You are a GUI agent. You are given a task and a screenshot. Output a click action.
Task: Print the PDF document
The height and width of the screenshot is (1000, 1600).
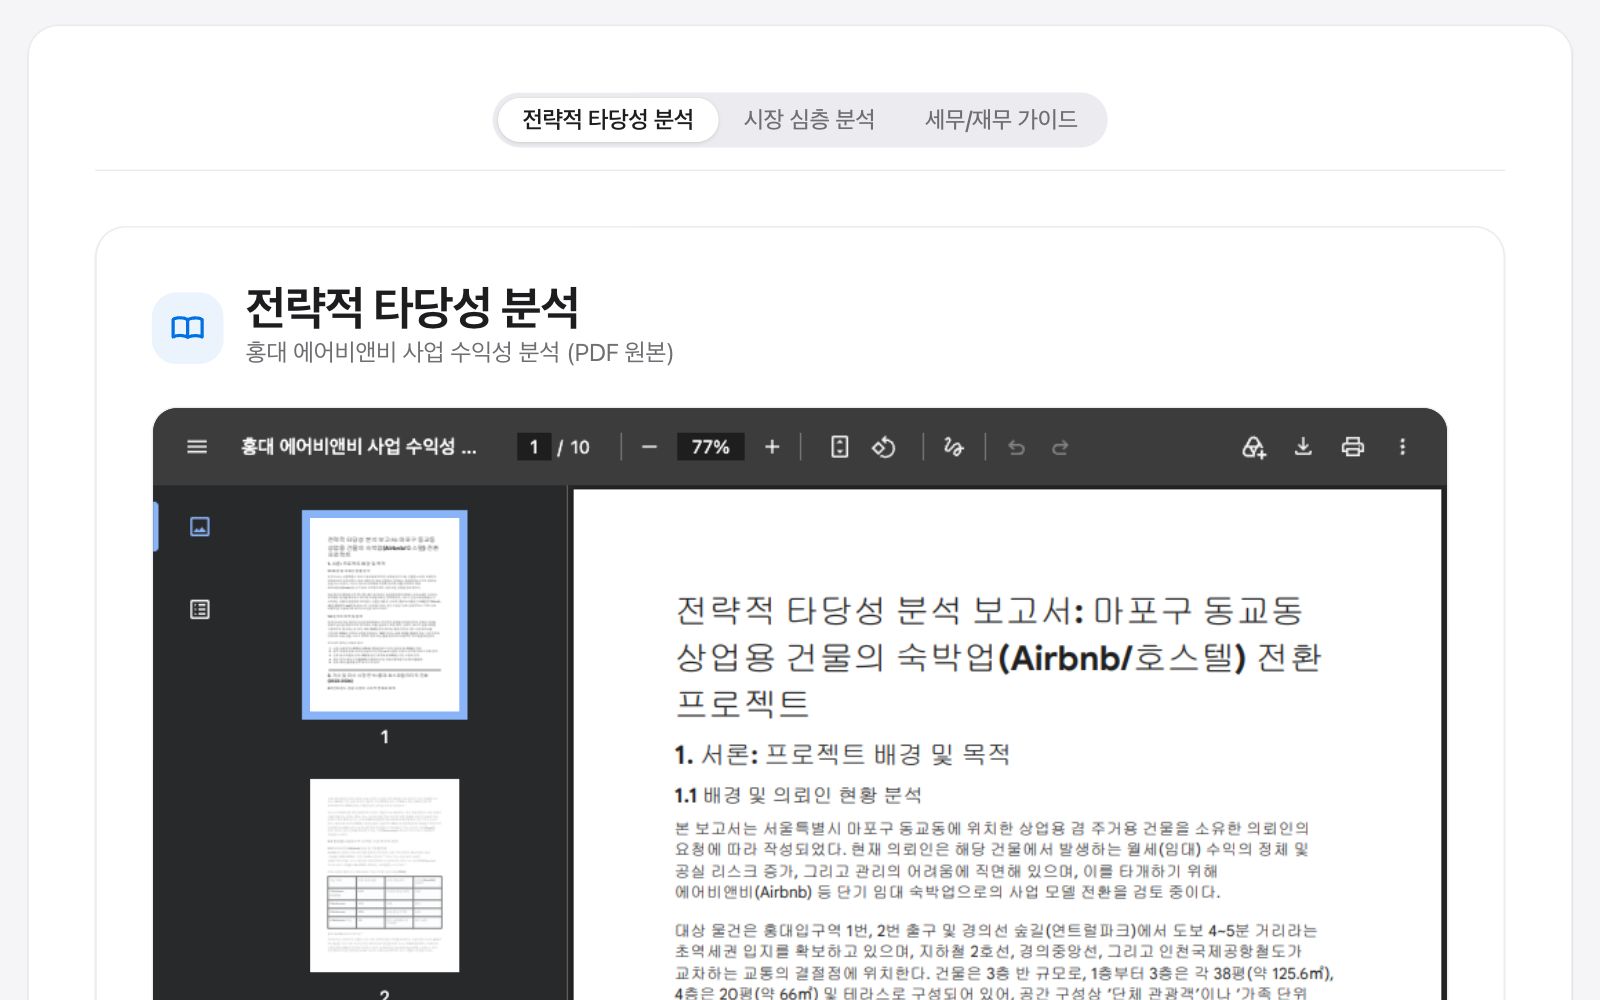(1352, 447)
